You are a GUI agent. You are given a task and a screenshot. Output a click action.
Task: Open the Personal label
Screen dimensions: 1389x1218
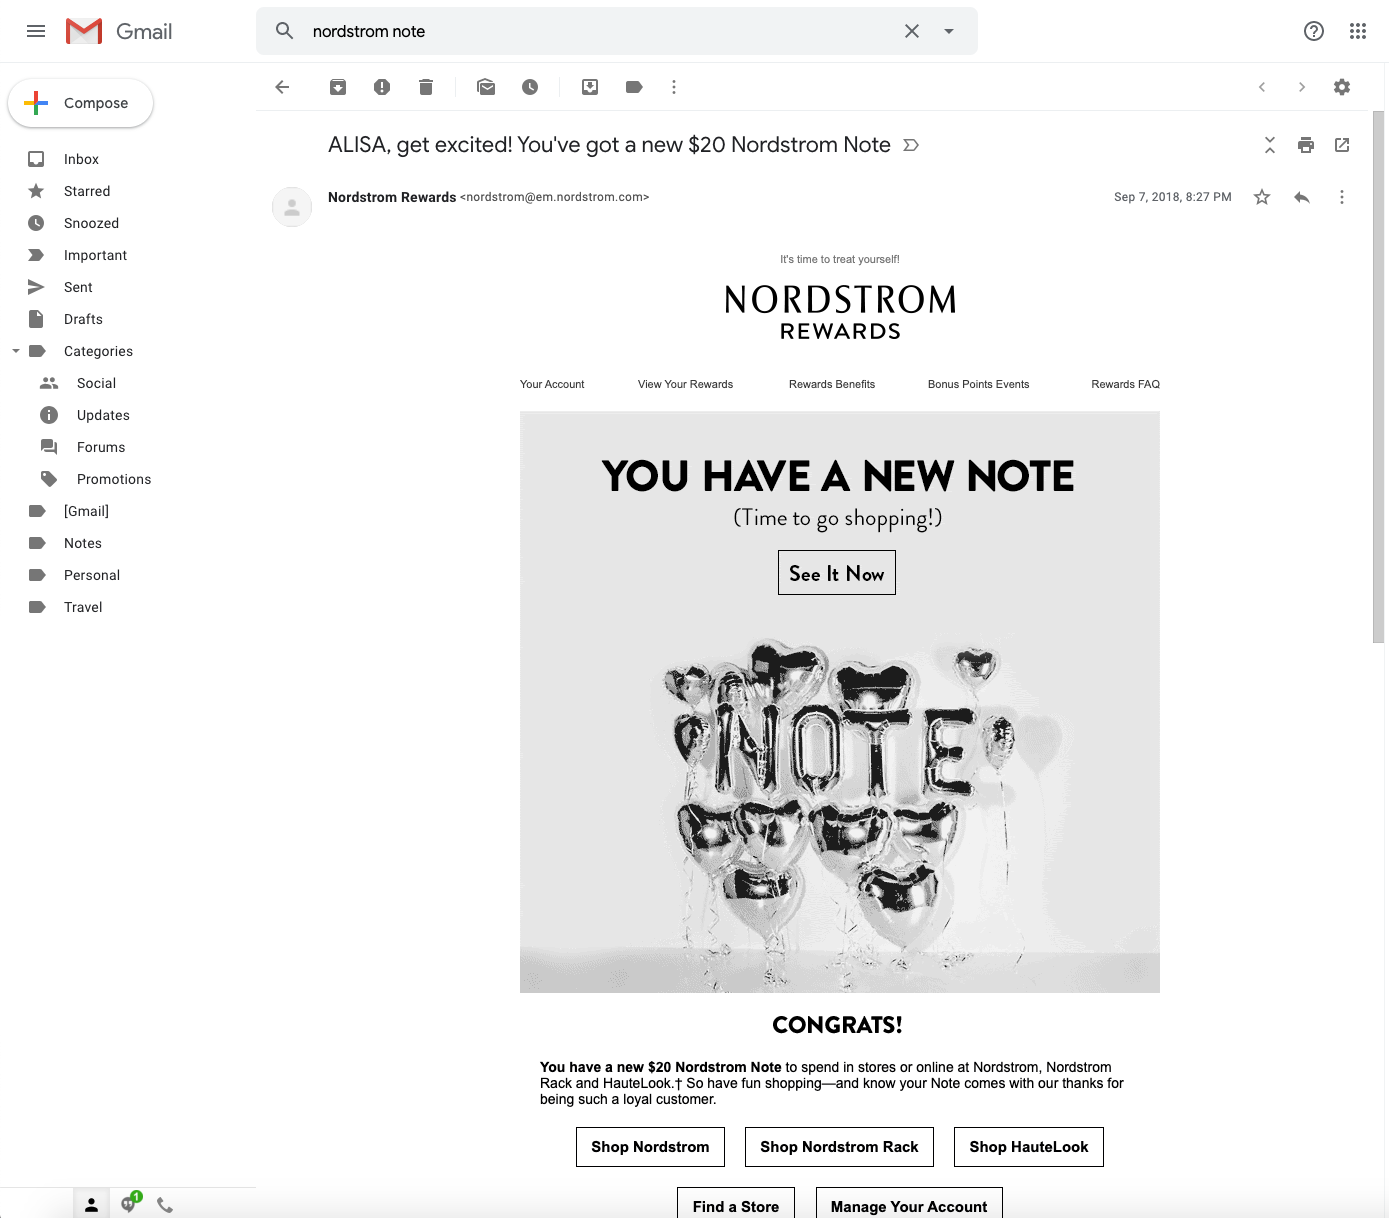[92, 575]
